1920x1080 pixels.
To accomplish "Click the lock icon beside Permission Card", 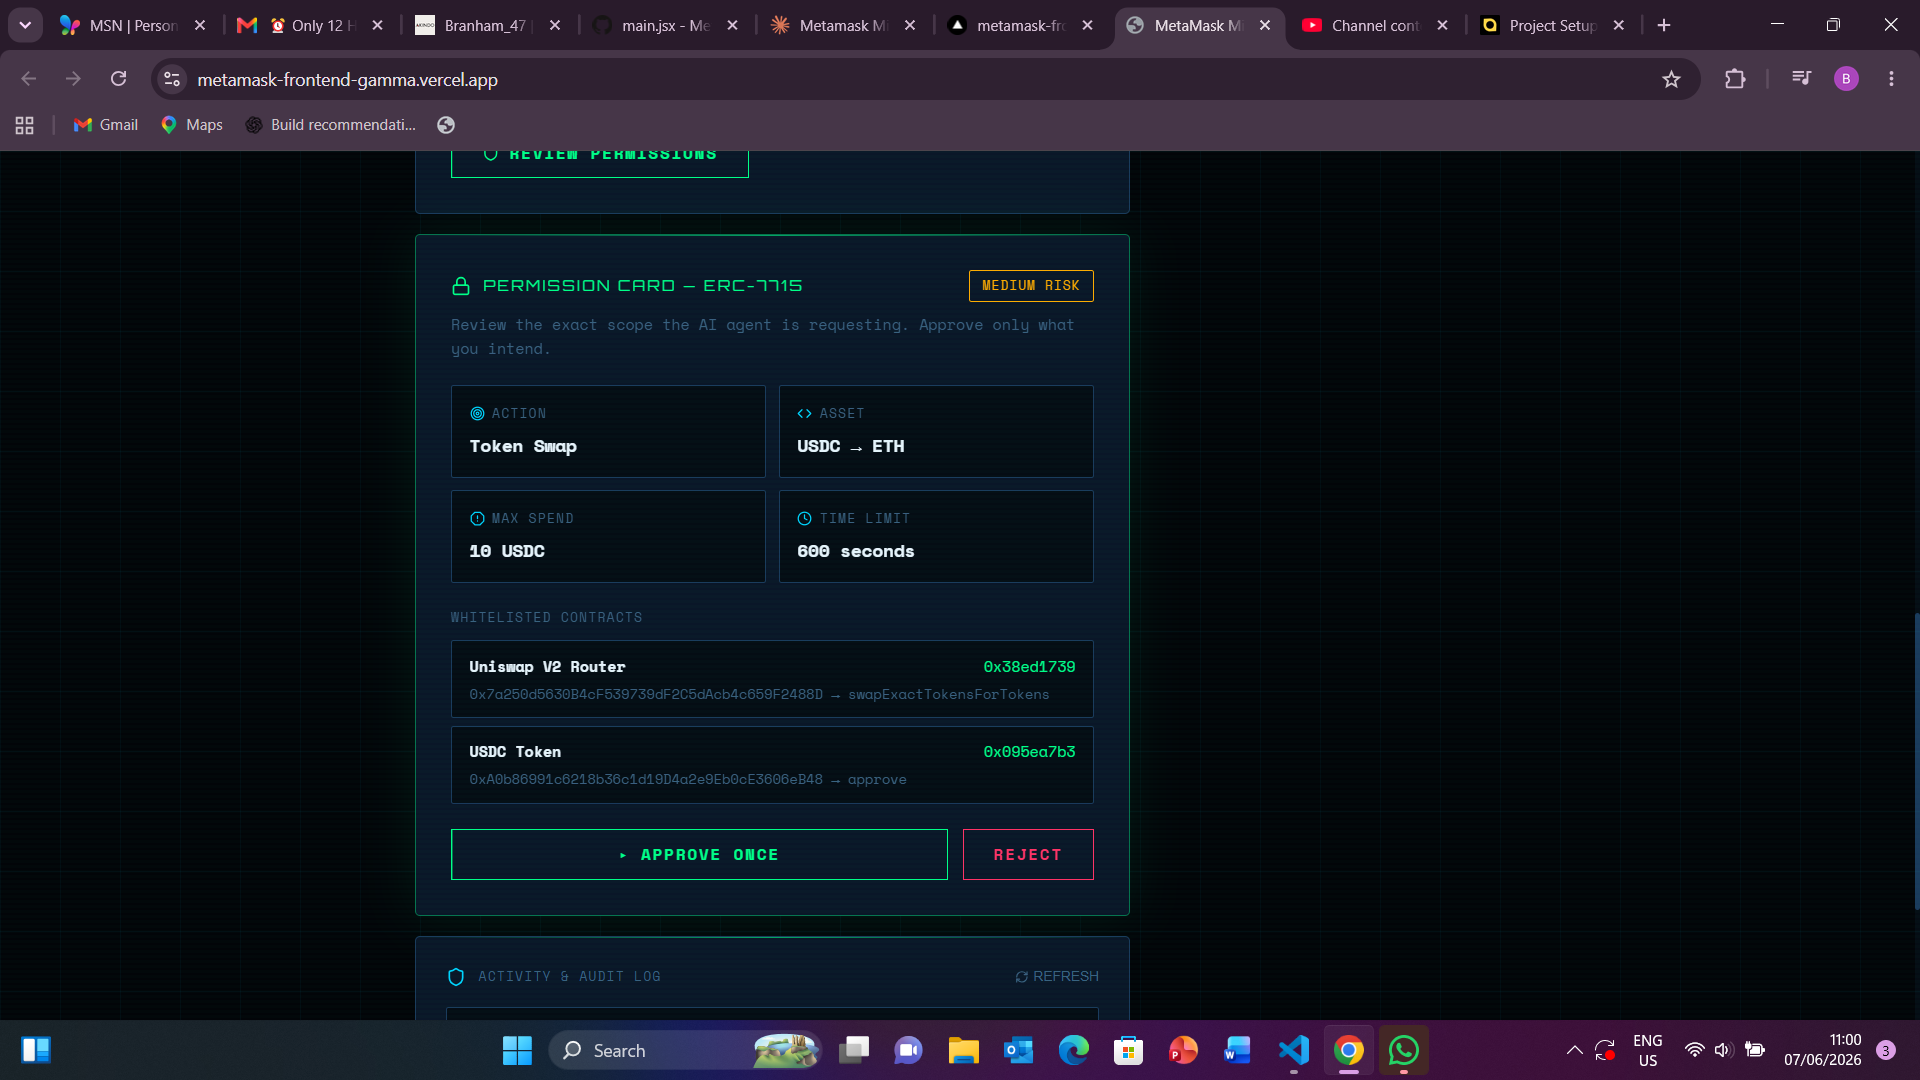I will tap(461, 286).
